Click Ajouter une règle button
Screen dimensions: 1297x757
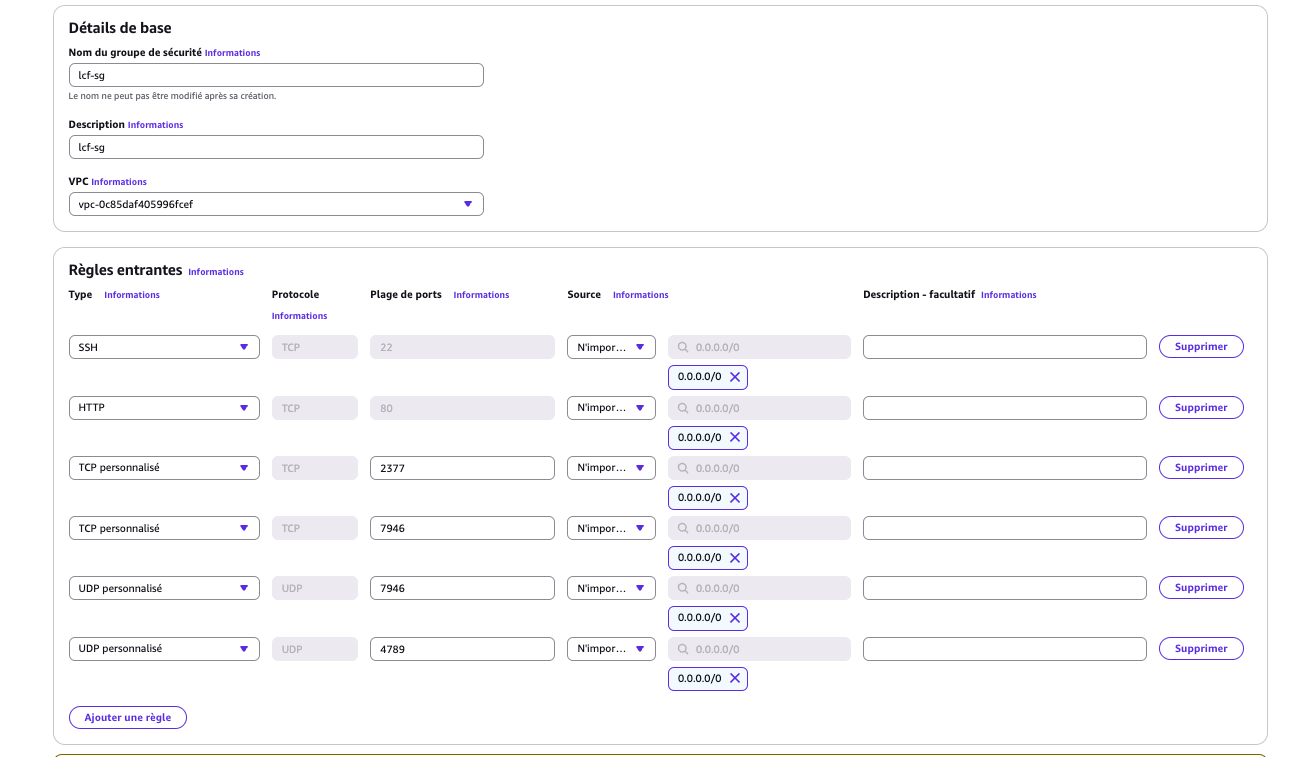pyautogui.click(x=128, y=717)
